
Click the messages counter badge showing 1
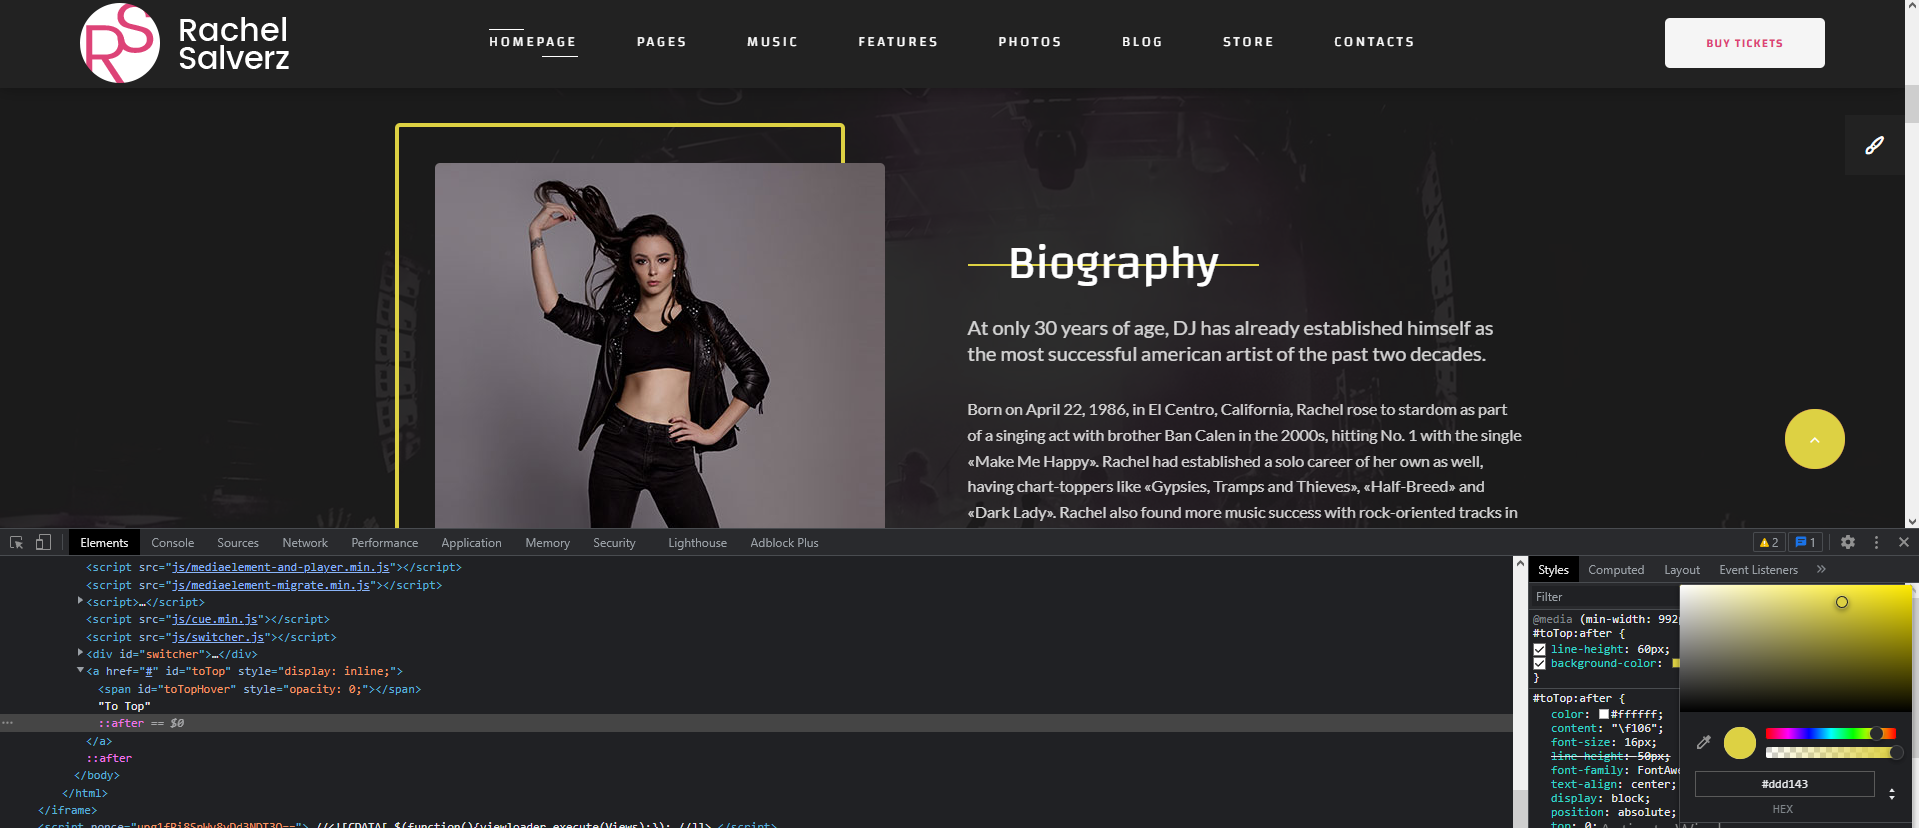click(x=1805, y=542)
